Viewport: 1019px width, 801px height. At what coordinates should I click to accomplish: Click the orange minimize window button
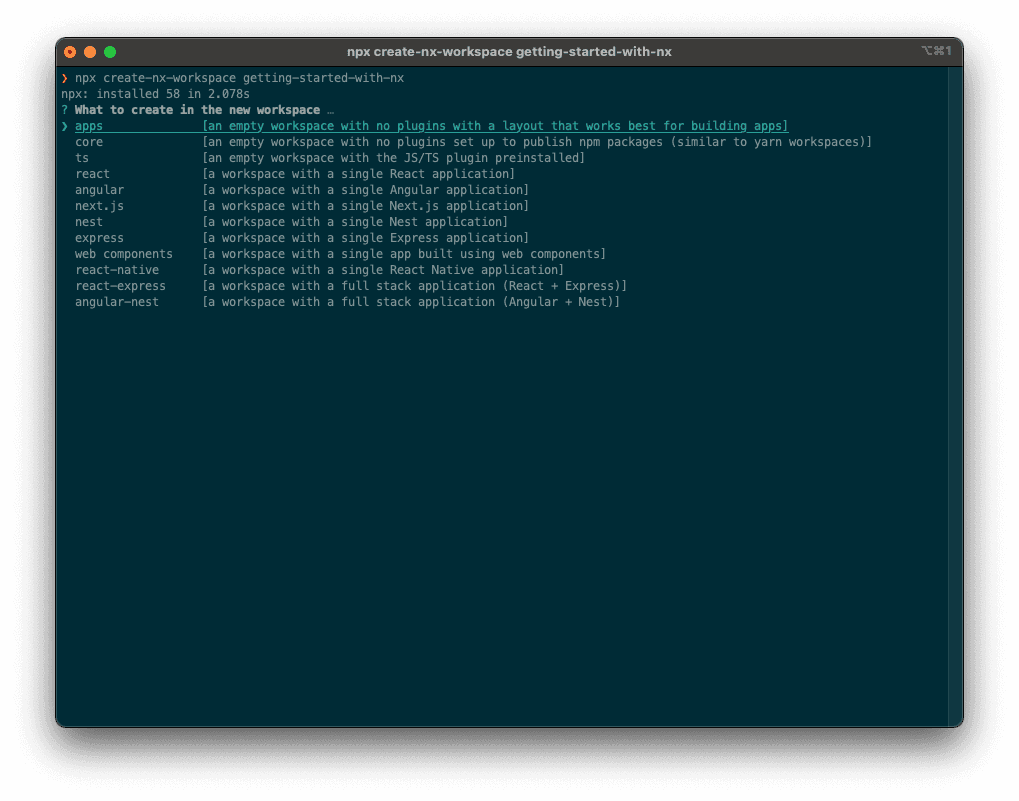click(90, 52)
